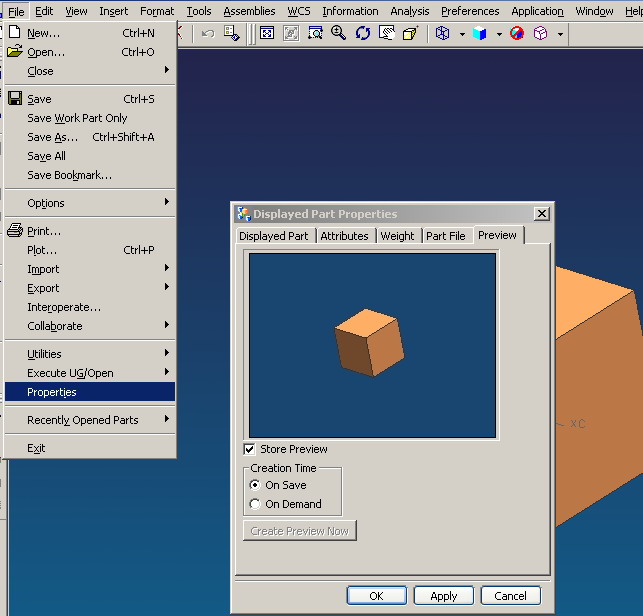Viewport: 643px width, 616px height.
Task: Select the Preview tab
Action: coord(497,235)
